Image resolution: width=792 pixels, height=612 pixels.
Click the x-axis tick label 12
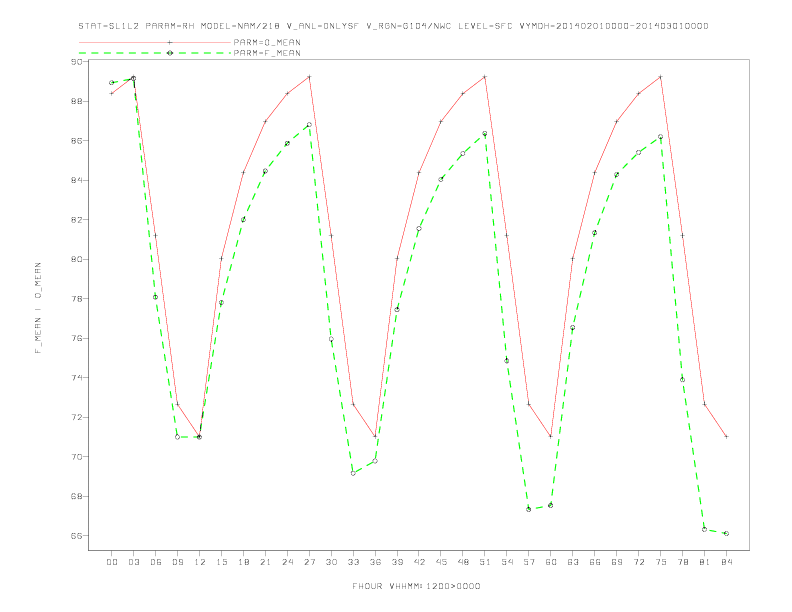[x=200, y=562]
